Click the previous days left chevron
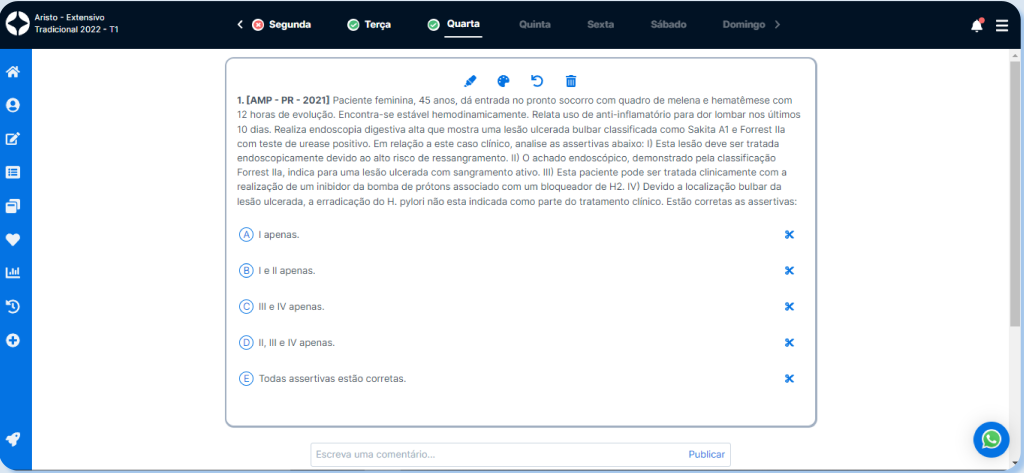Screen dimensions: 1024x473 point(240,24)
